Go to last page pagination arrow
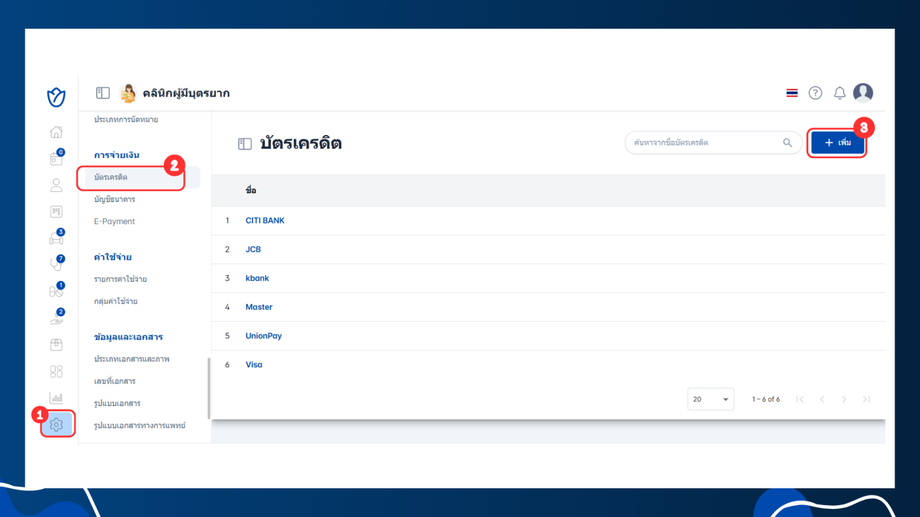This screenshot has height=517, width=920. pyautogui.click(x=867, y=399)
